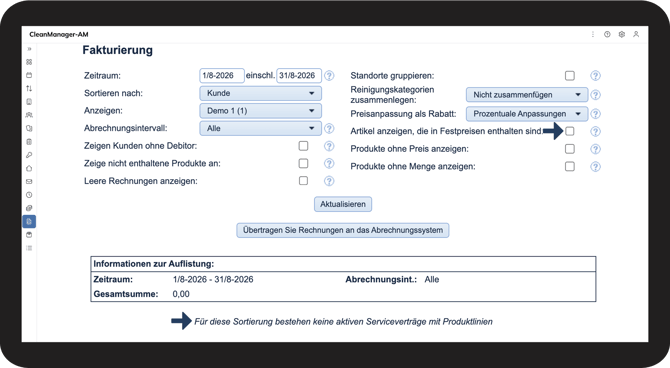The width and height of the screenshot is (670, 368).
Task: Open the user profile icon in top bar
Action: coord(636,34)
